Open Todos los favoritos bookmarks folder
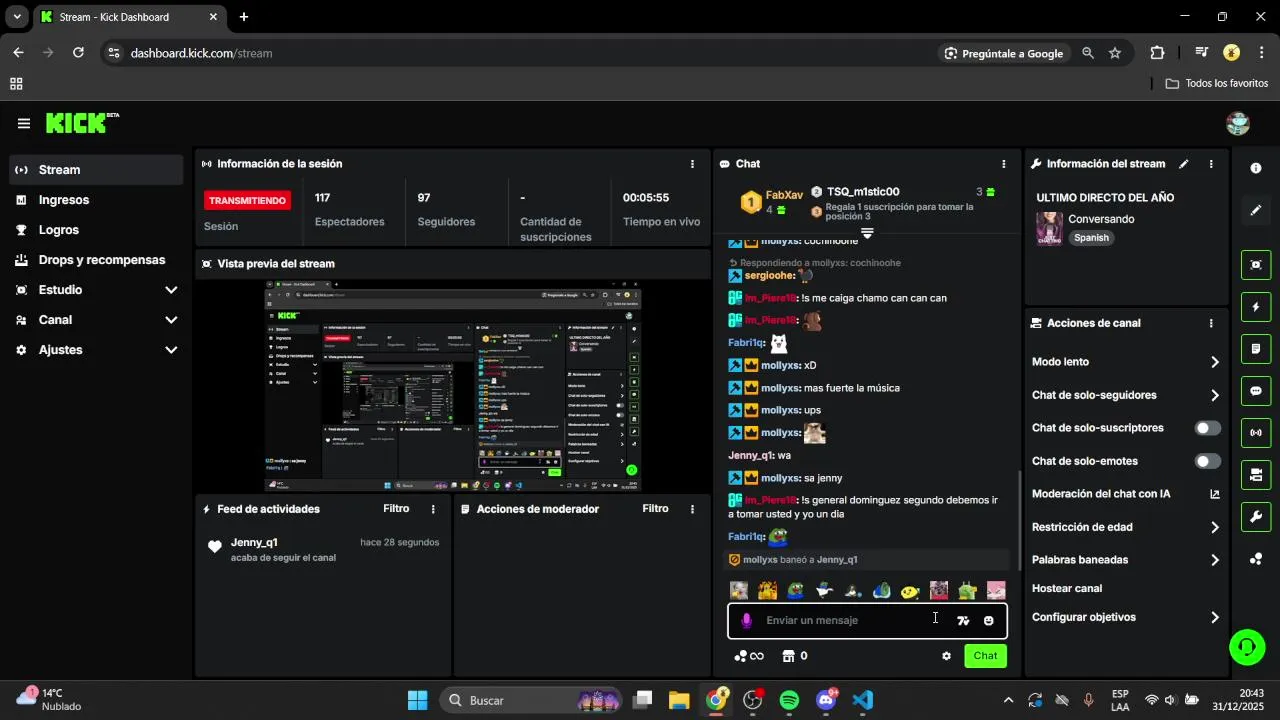1280x720 pixels. pyautogui.click(x=1217, y=84)
